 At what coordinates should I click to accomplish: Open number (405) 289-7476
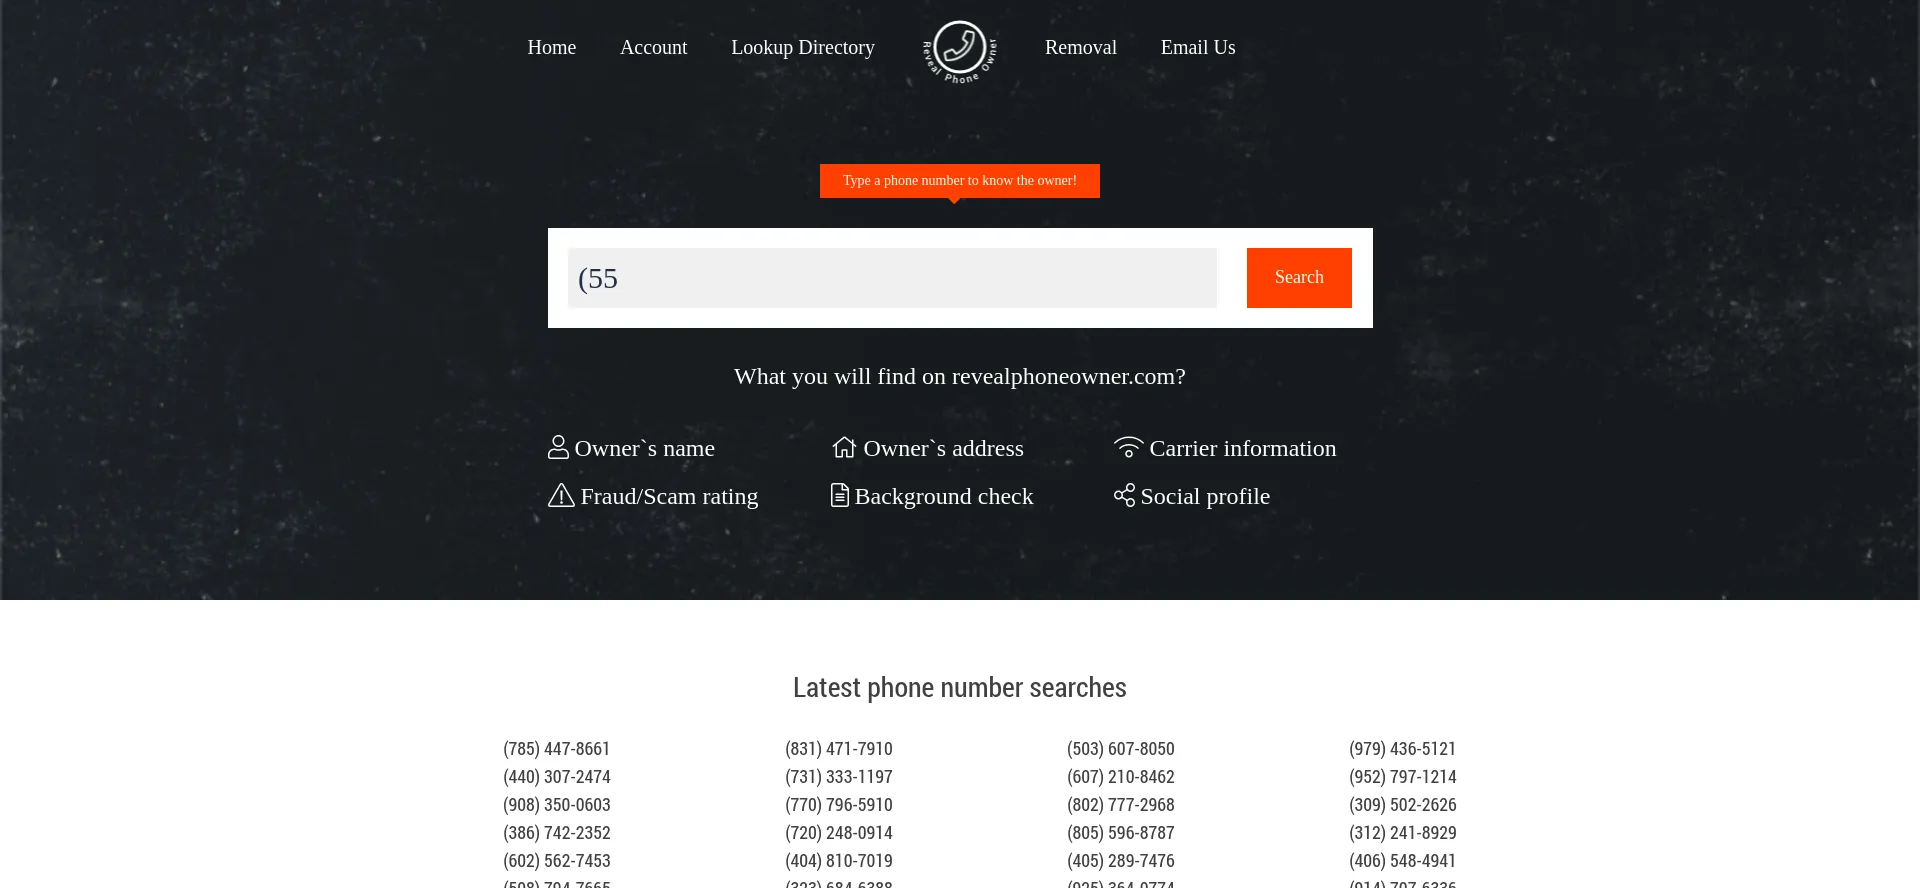click(1121, 861)
